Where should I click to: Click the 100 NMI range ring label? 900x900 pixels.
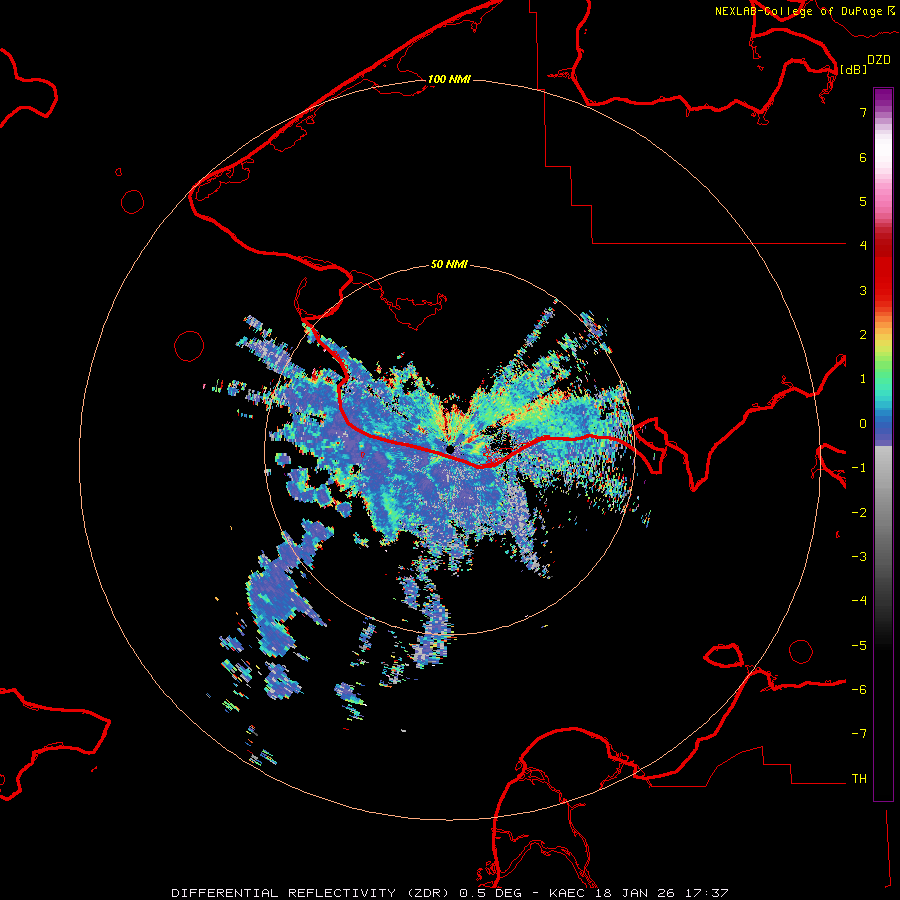point(449,79)
